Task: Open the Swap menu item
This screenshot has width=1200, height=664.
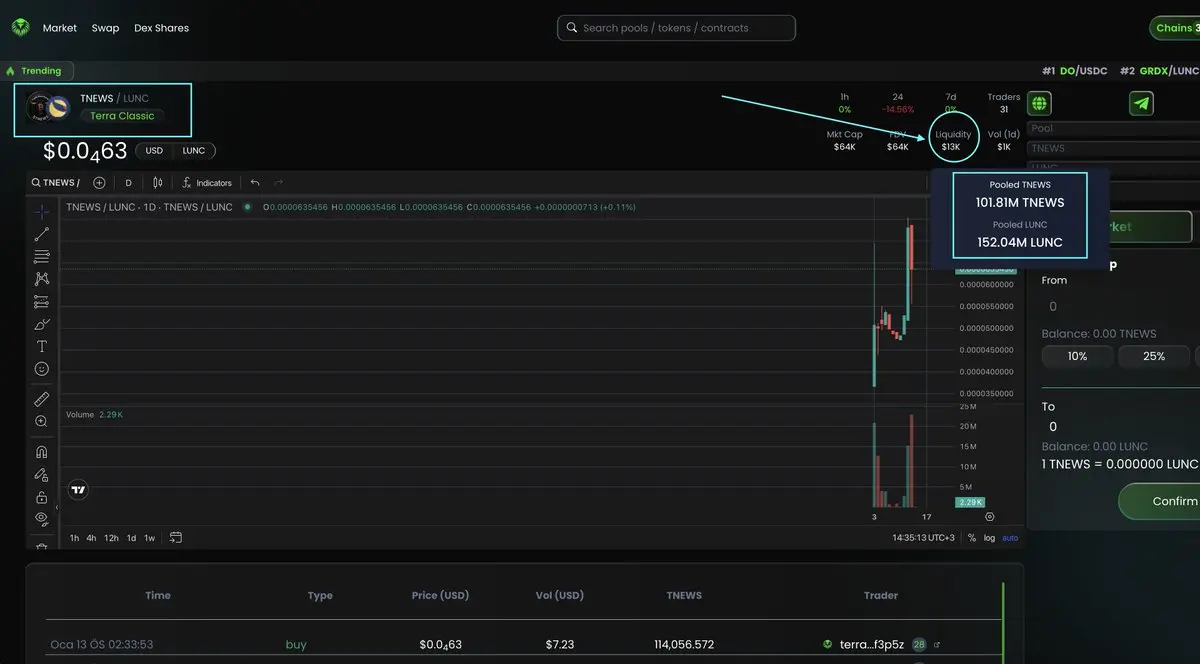Action: 105,28
